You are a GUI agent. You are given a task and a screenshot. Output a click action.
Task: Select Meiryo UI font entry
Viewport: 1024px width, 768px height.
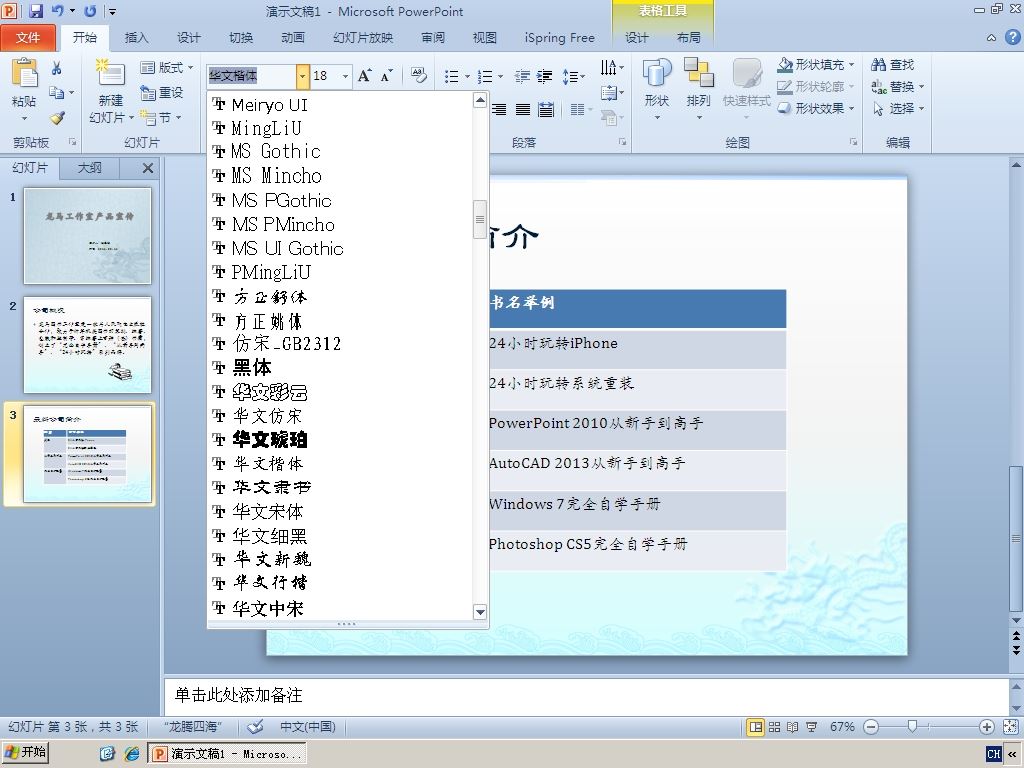[x=340, y=104]
